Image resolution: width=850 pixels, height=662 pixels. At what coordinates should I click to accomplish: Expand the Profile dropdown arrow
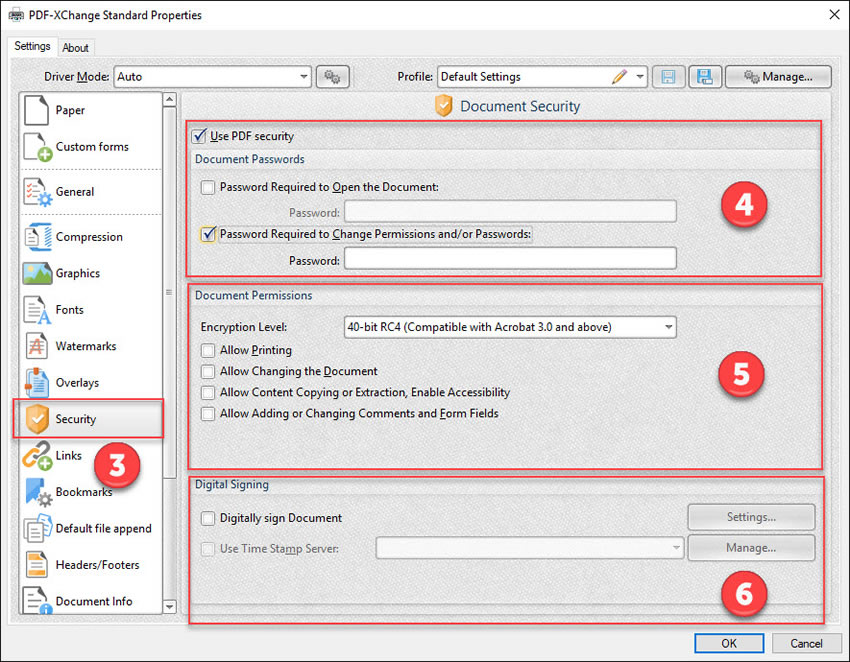(x=640, y=77)
